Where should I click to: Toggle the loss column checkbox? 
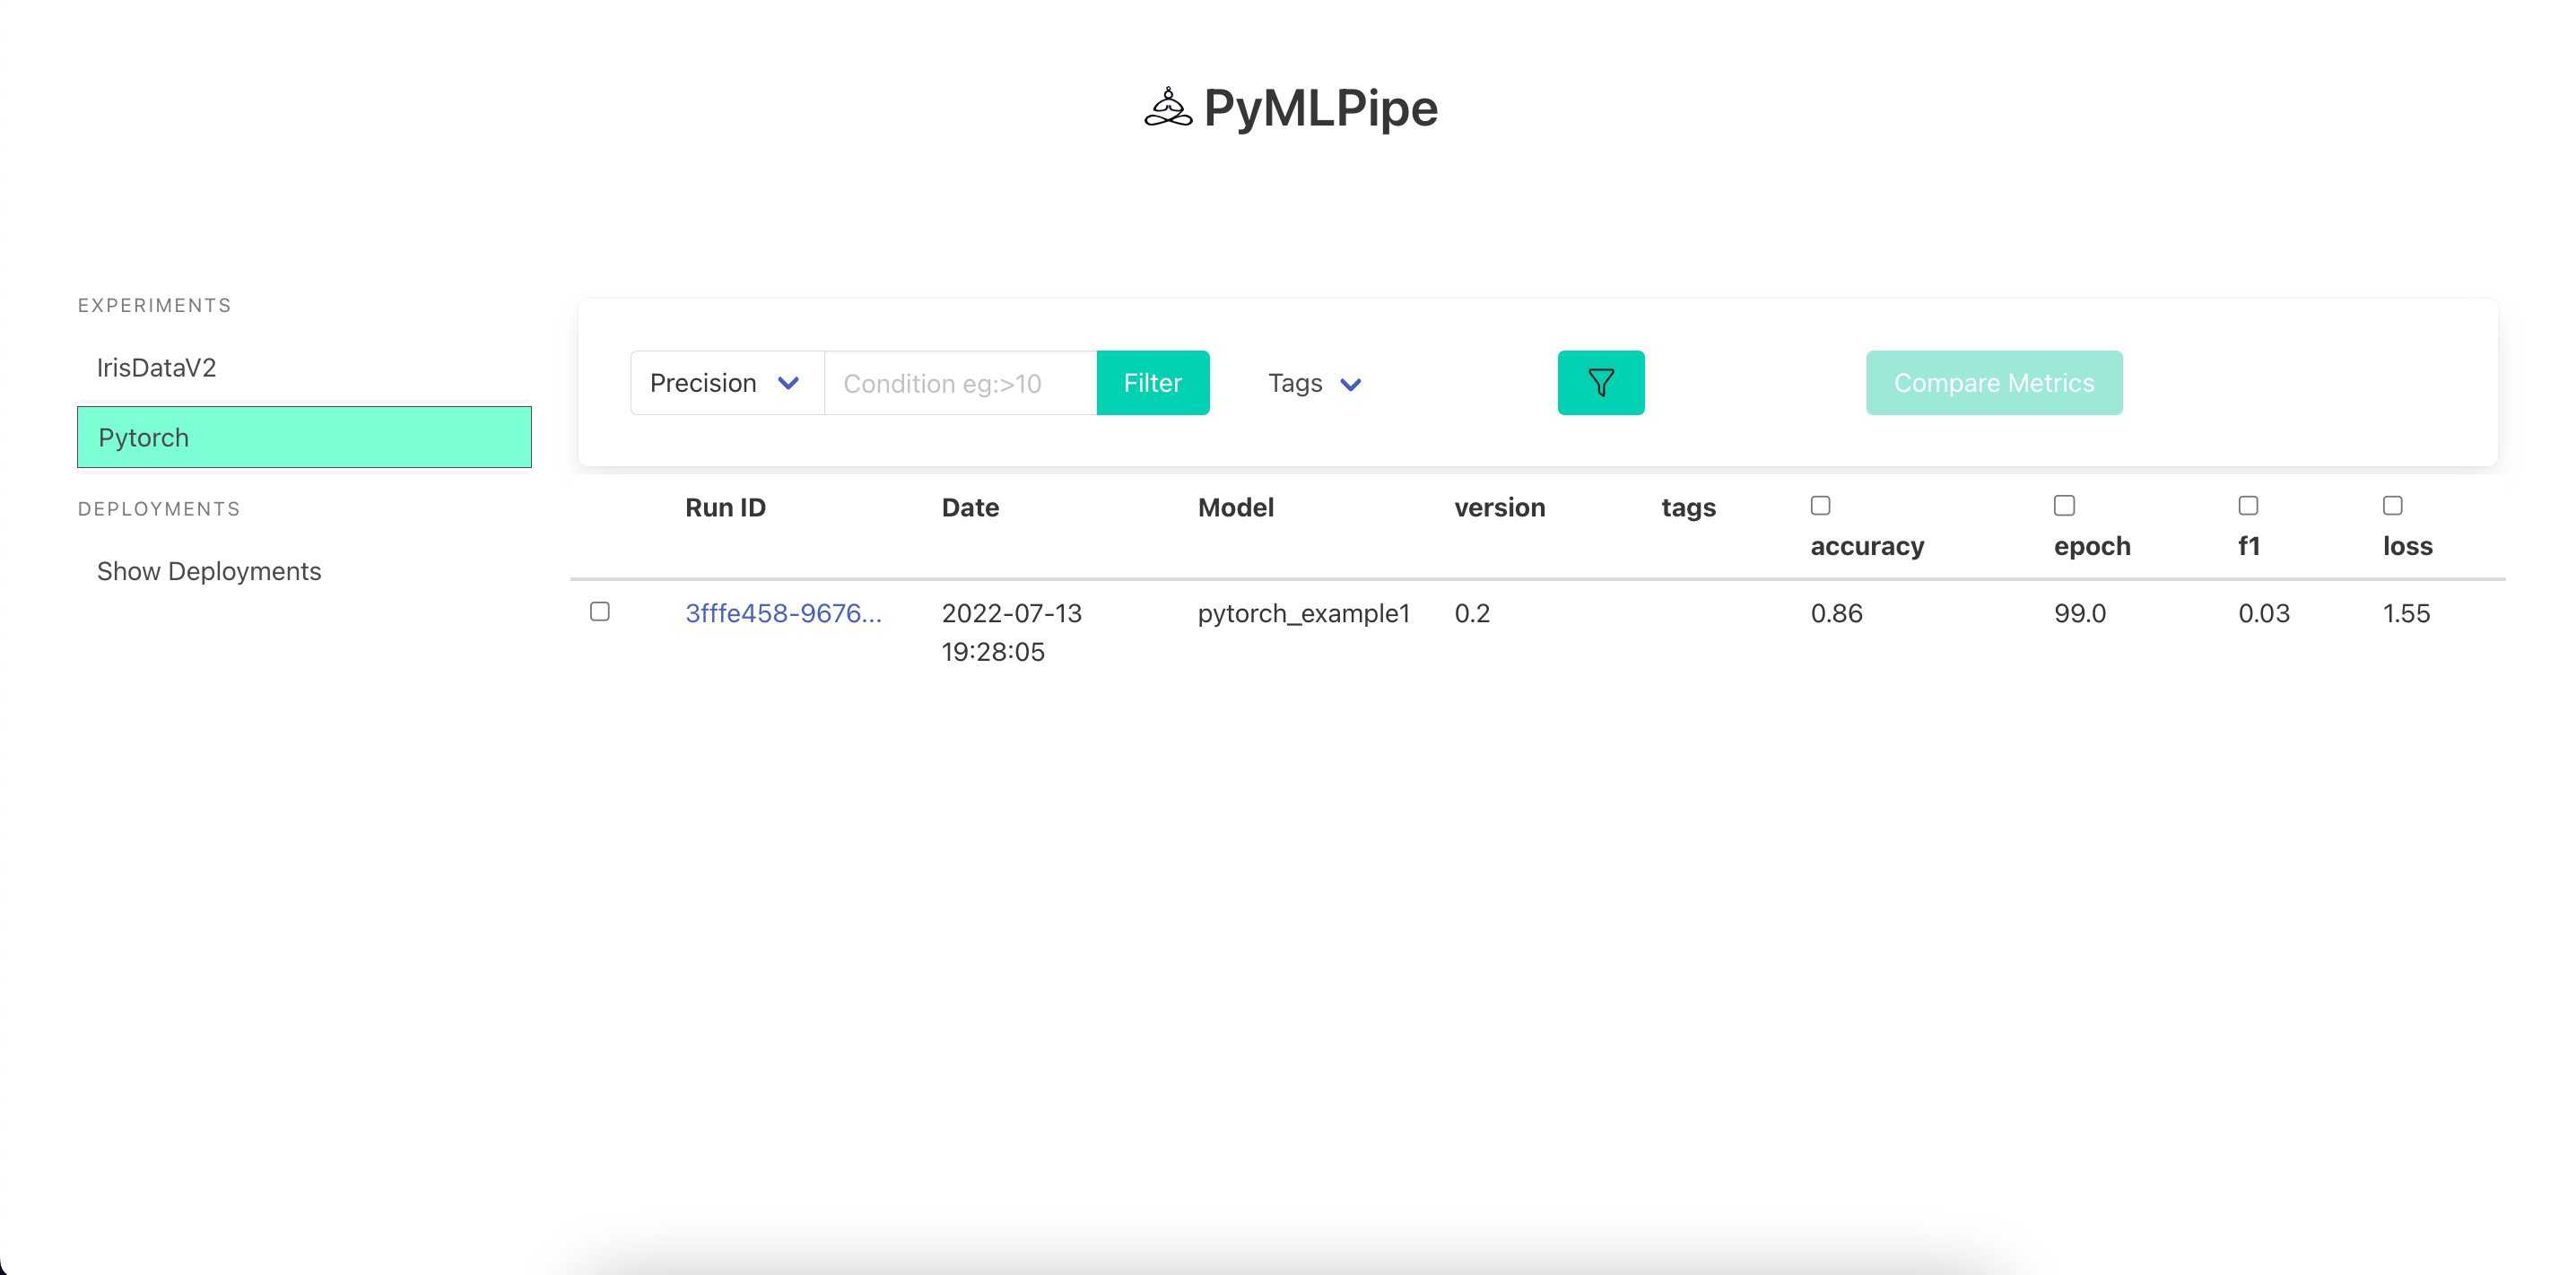click(2392, 506)
